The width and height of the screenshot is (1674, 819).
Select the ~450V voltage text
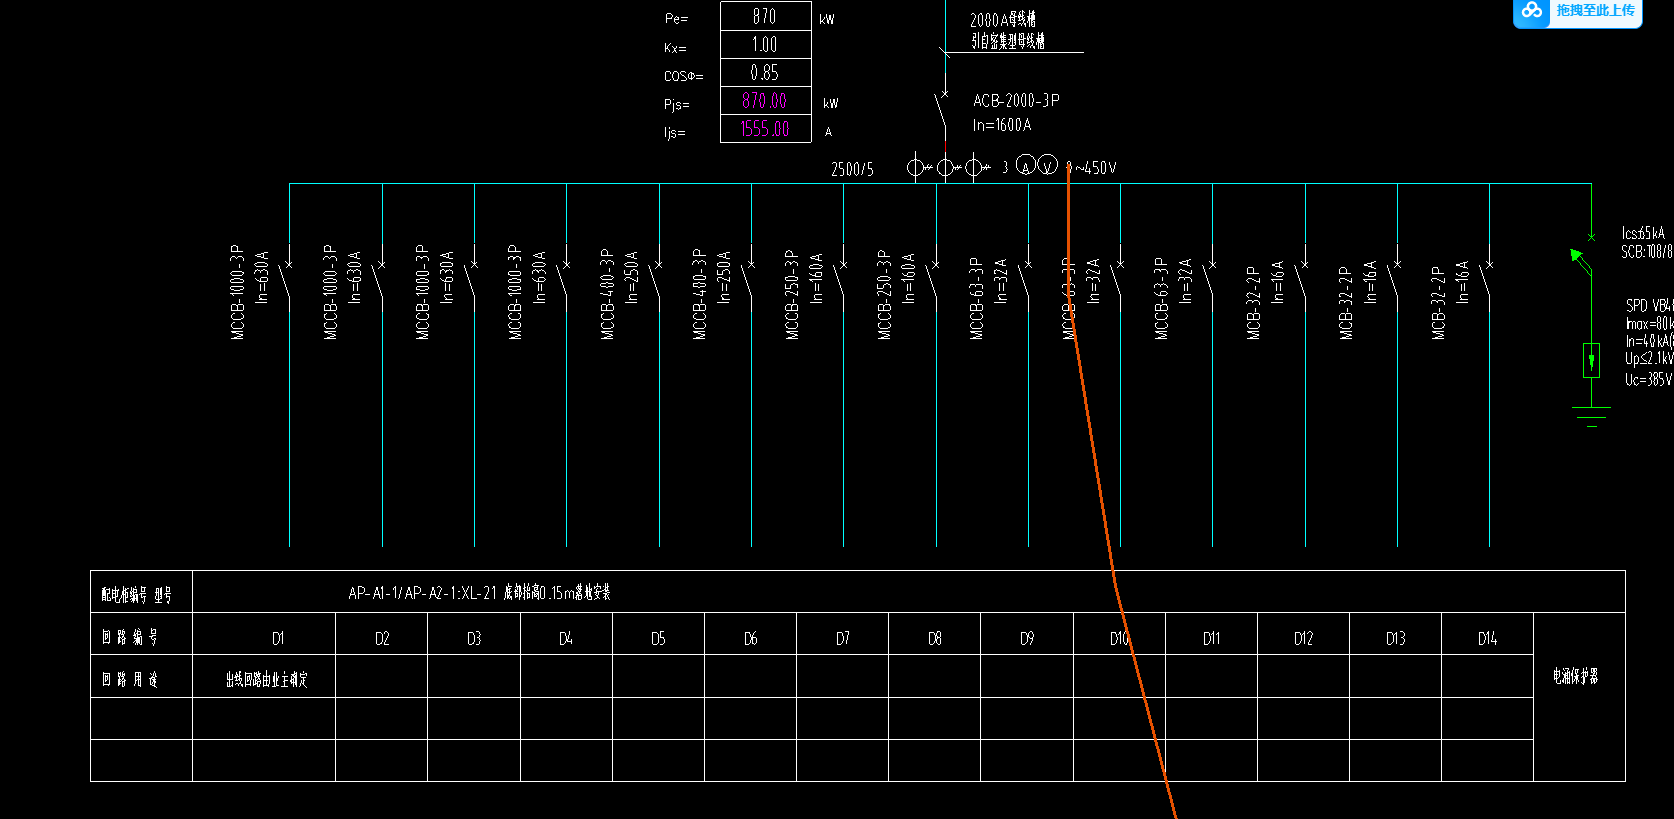(1094, 168)
